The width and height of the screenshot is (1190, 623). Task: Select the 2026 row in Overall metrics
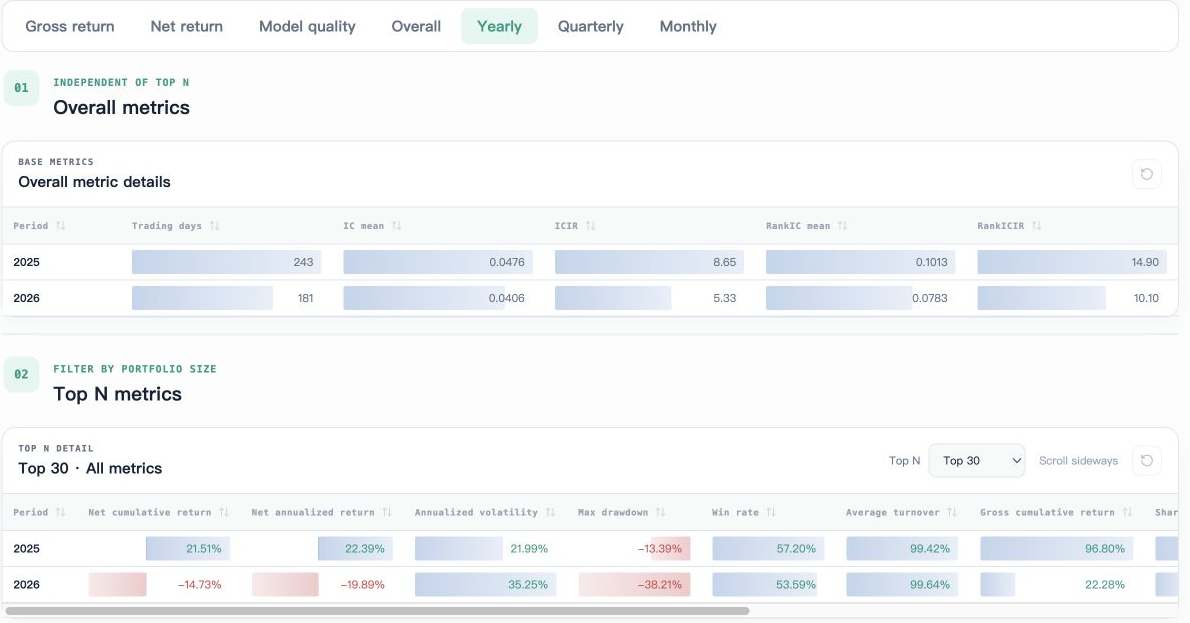pyautogui.click(x=590, y=298)
